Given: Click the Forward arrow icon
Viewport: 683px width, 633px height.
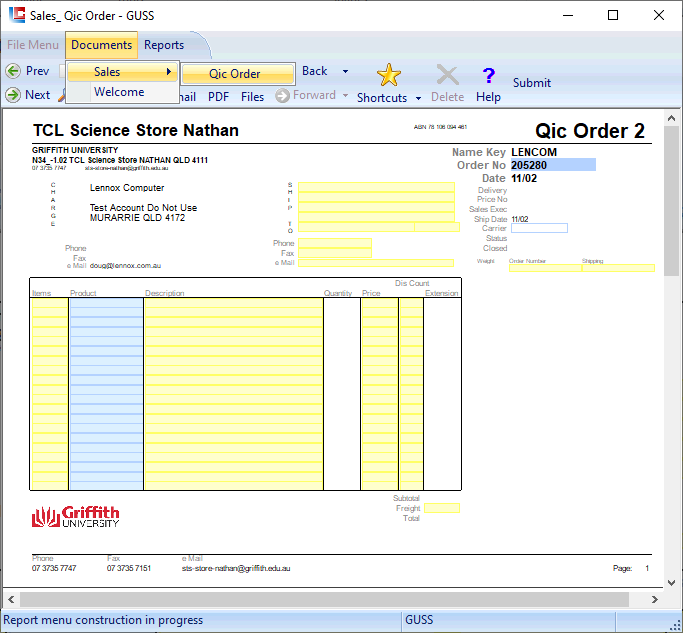Looking at the screenshot, I should pos(282,95).
